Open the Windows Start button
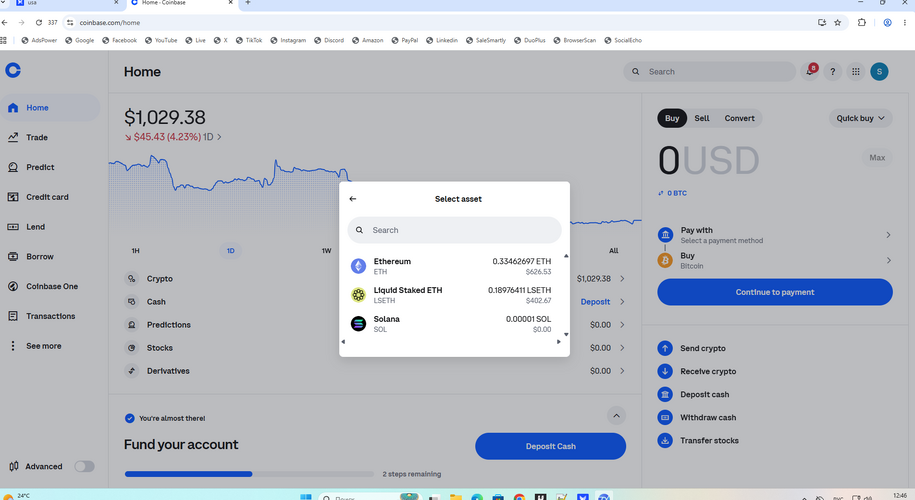This screenshot has width=915, height=500. pyautogui.click(x=305, y=497)
